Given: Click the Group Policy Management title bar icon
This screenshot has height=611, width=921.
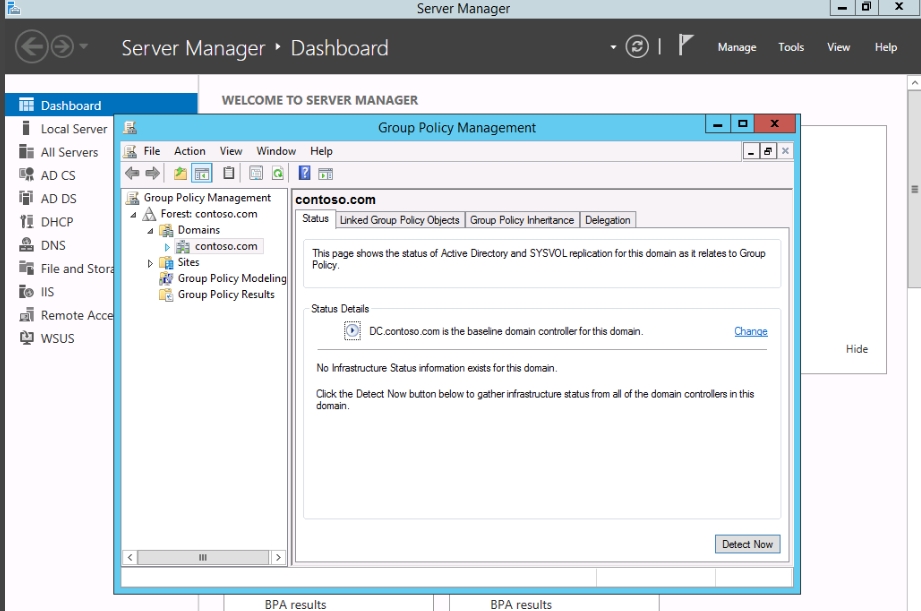Looking at the screenshot, I should pyautogui.click(x=130, y=127).
